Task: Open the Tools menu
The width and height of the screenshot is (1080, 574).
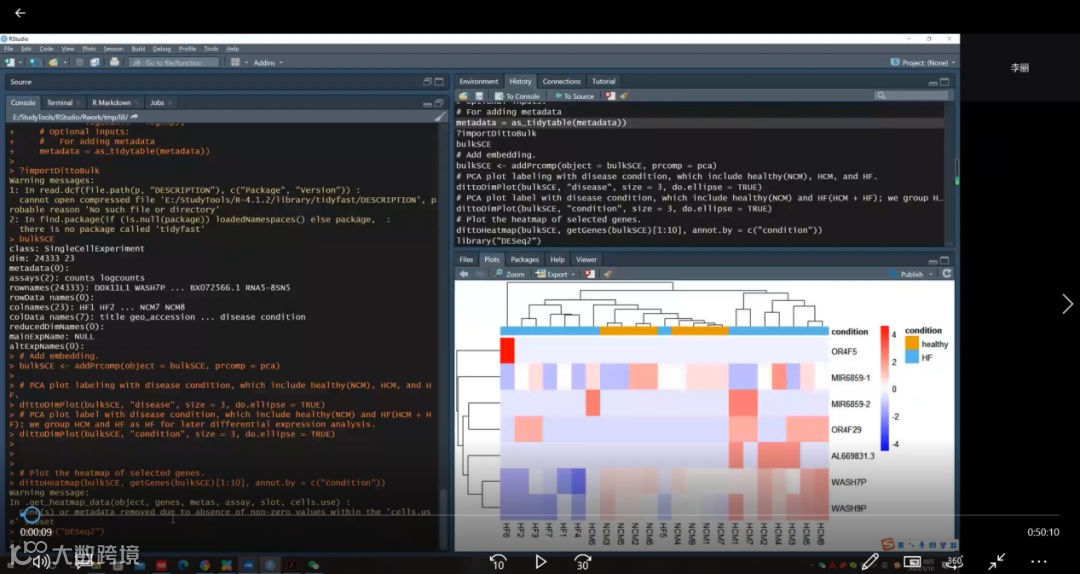Action: [x=211, y=49]
